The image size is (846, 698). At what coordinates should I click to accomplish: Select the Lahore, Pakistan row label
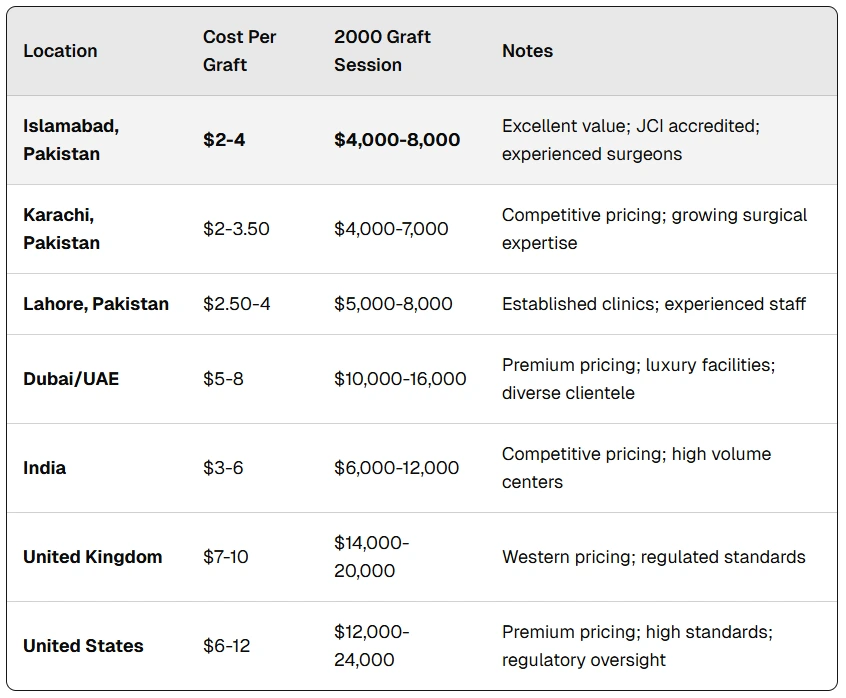(x=96, y=304)
